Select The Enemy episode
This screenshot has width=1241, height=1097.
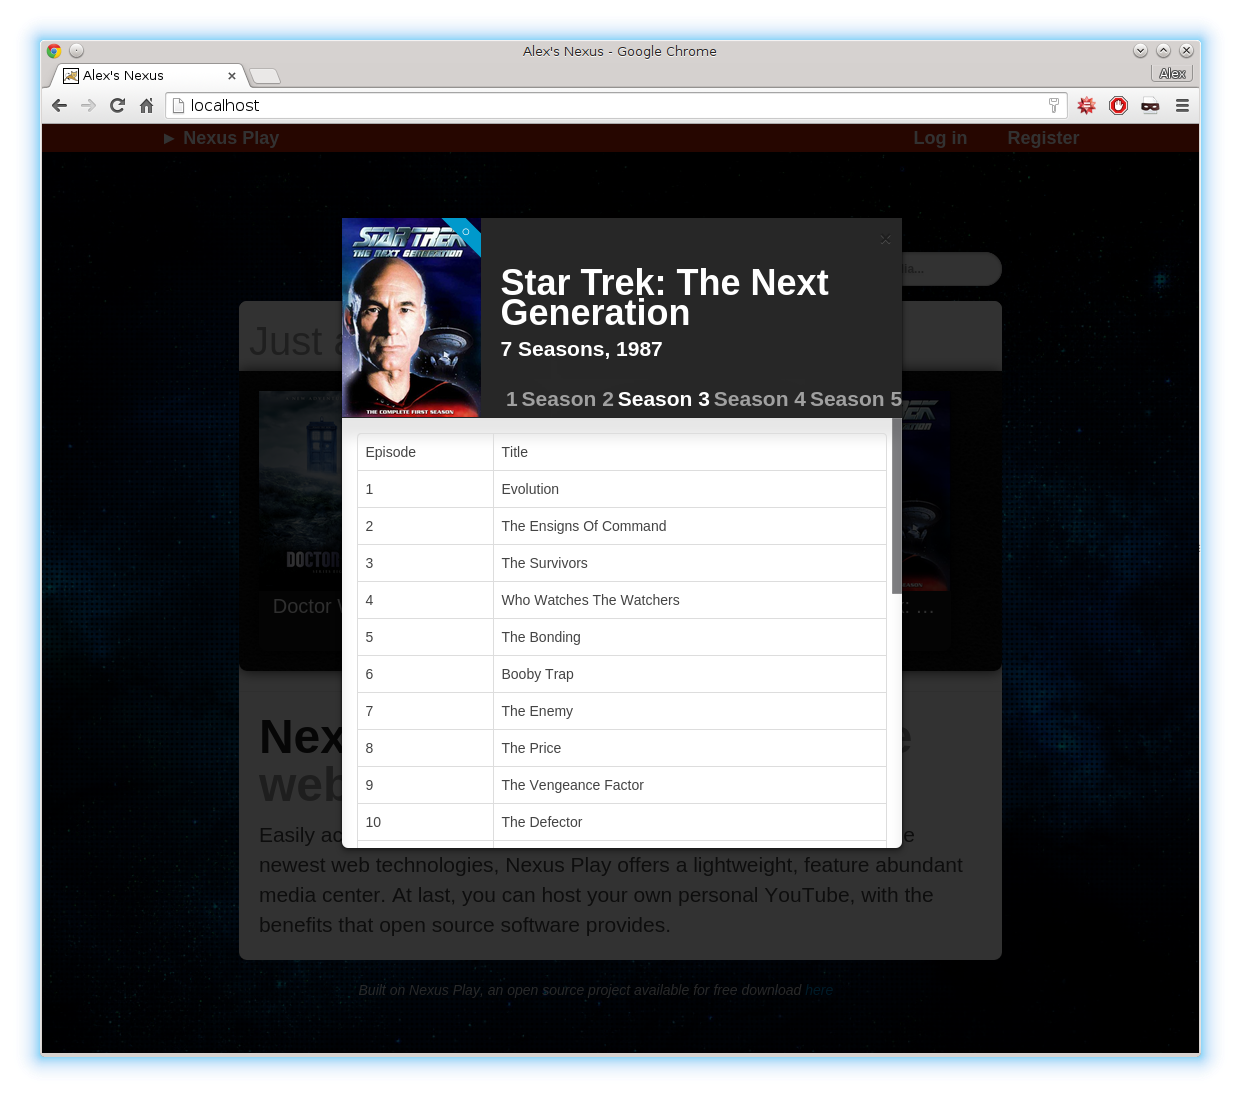(x=622, y=711)
